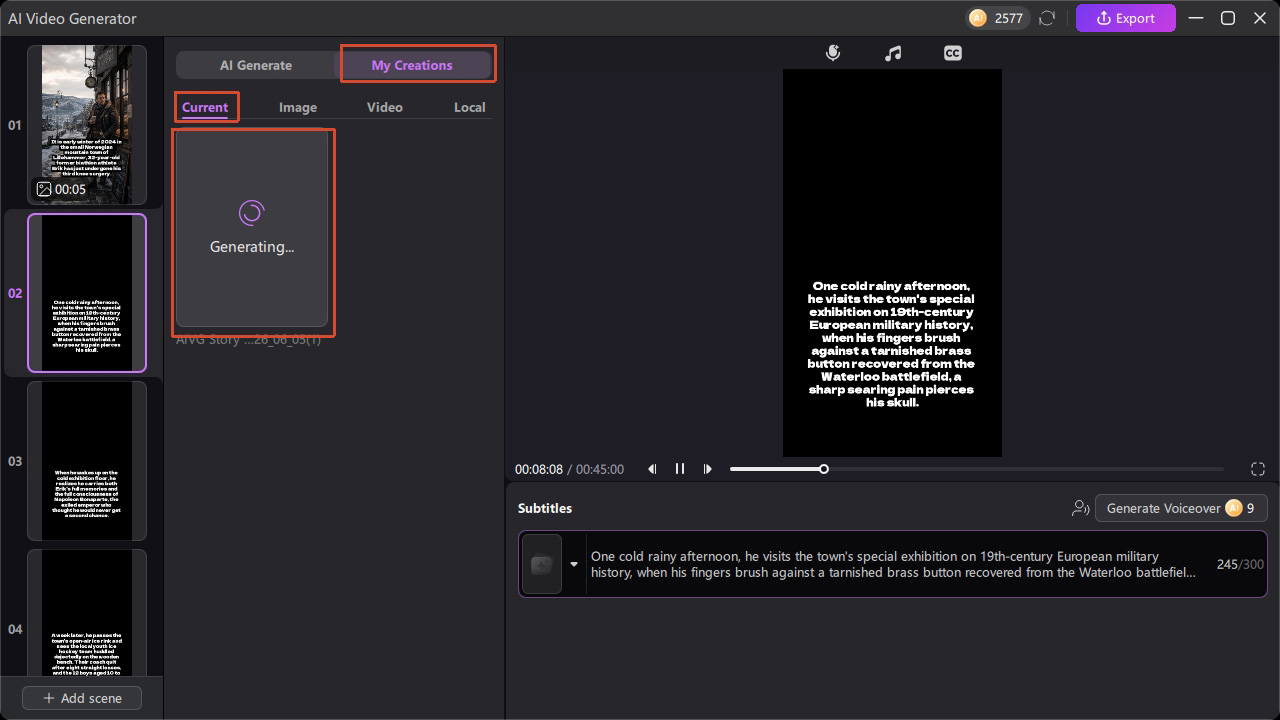
Task: Select the Video sub-tab
Action: coord(385,107)
